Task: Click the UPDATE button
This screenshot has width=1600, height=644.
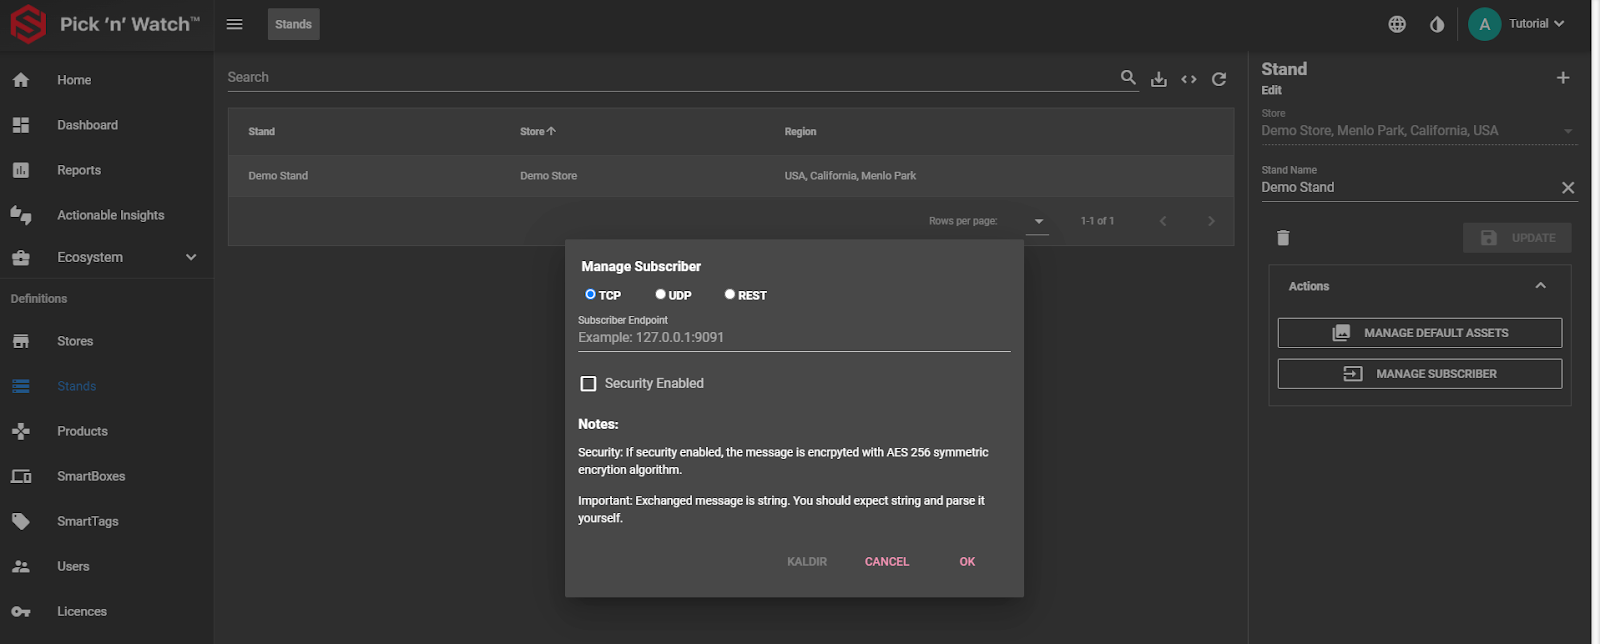Action: click(x=1517, y=238)
